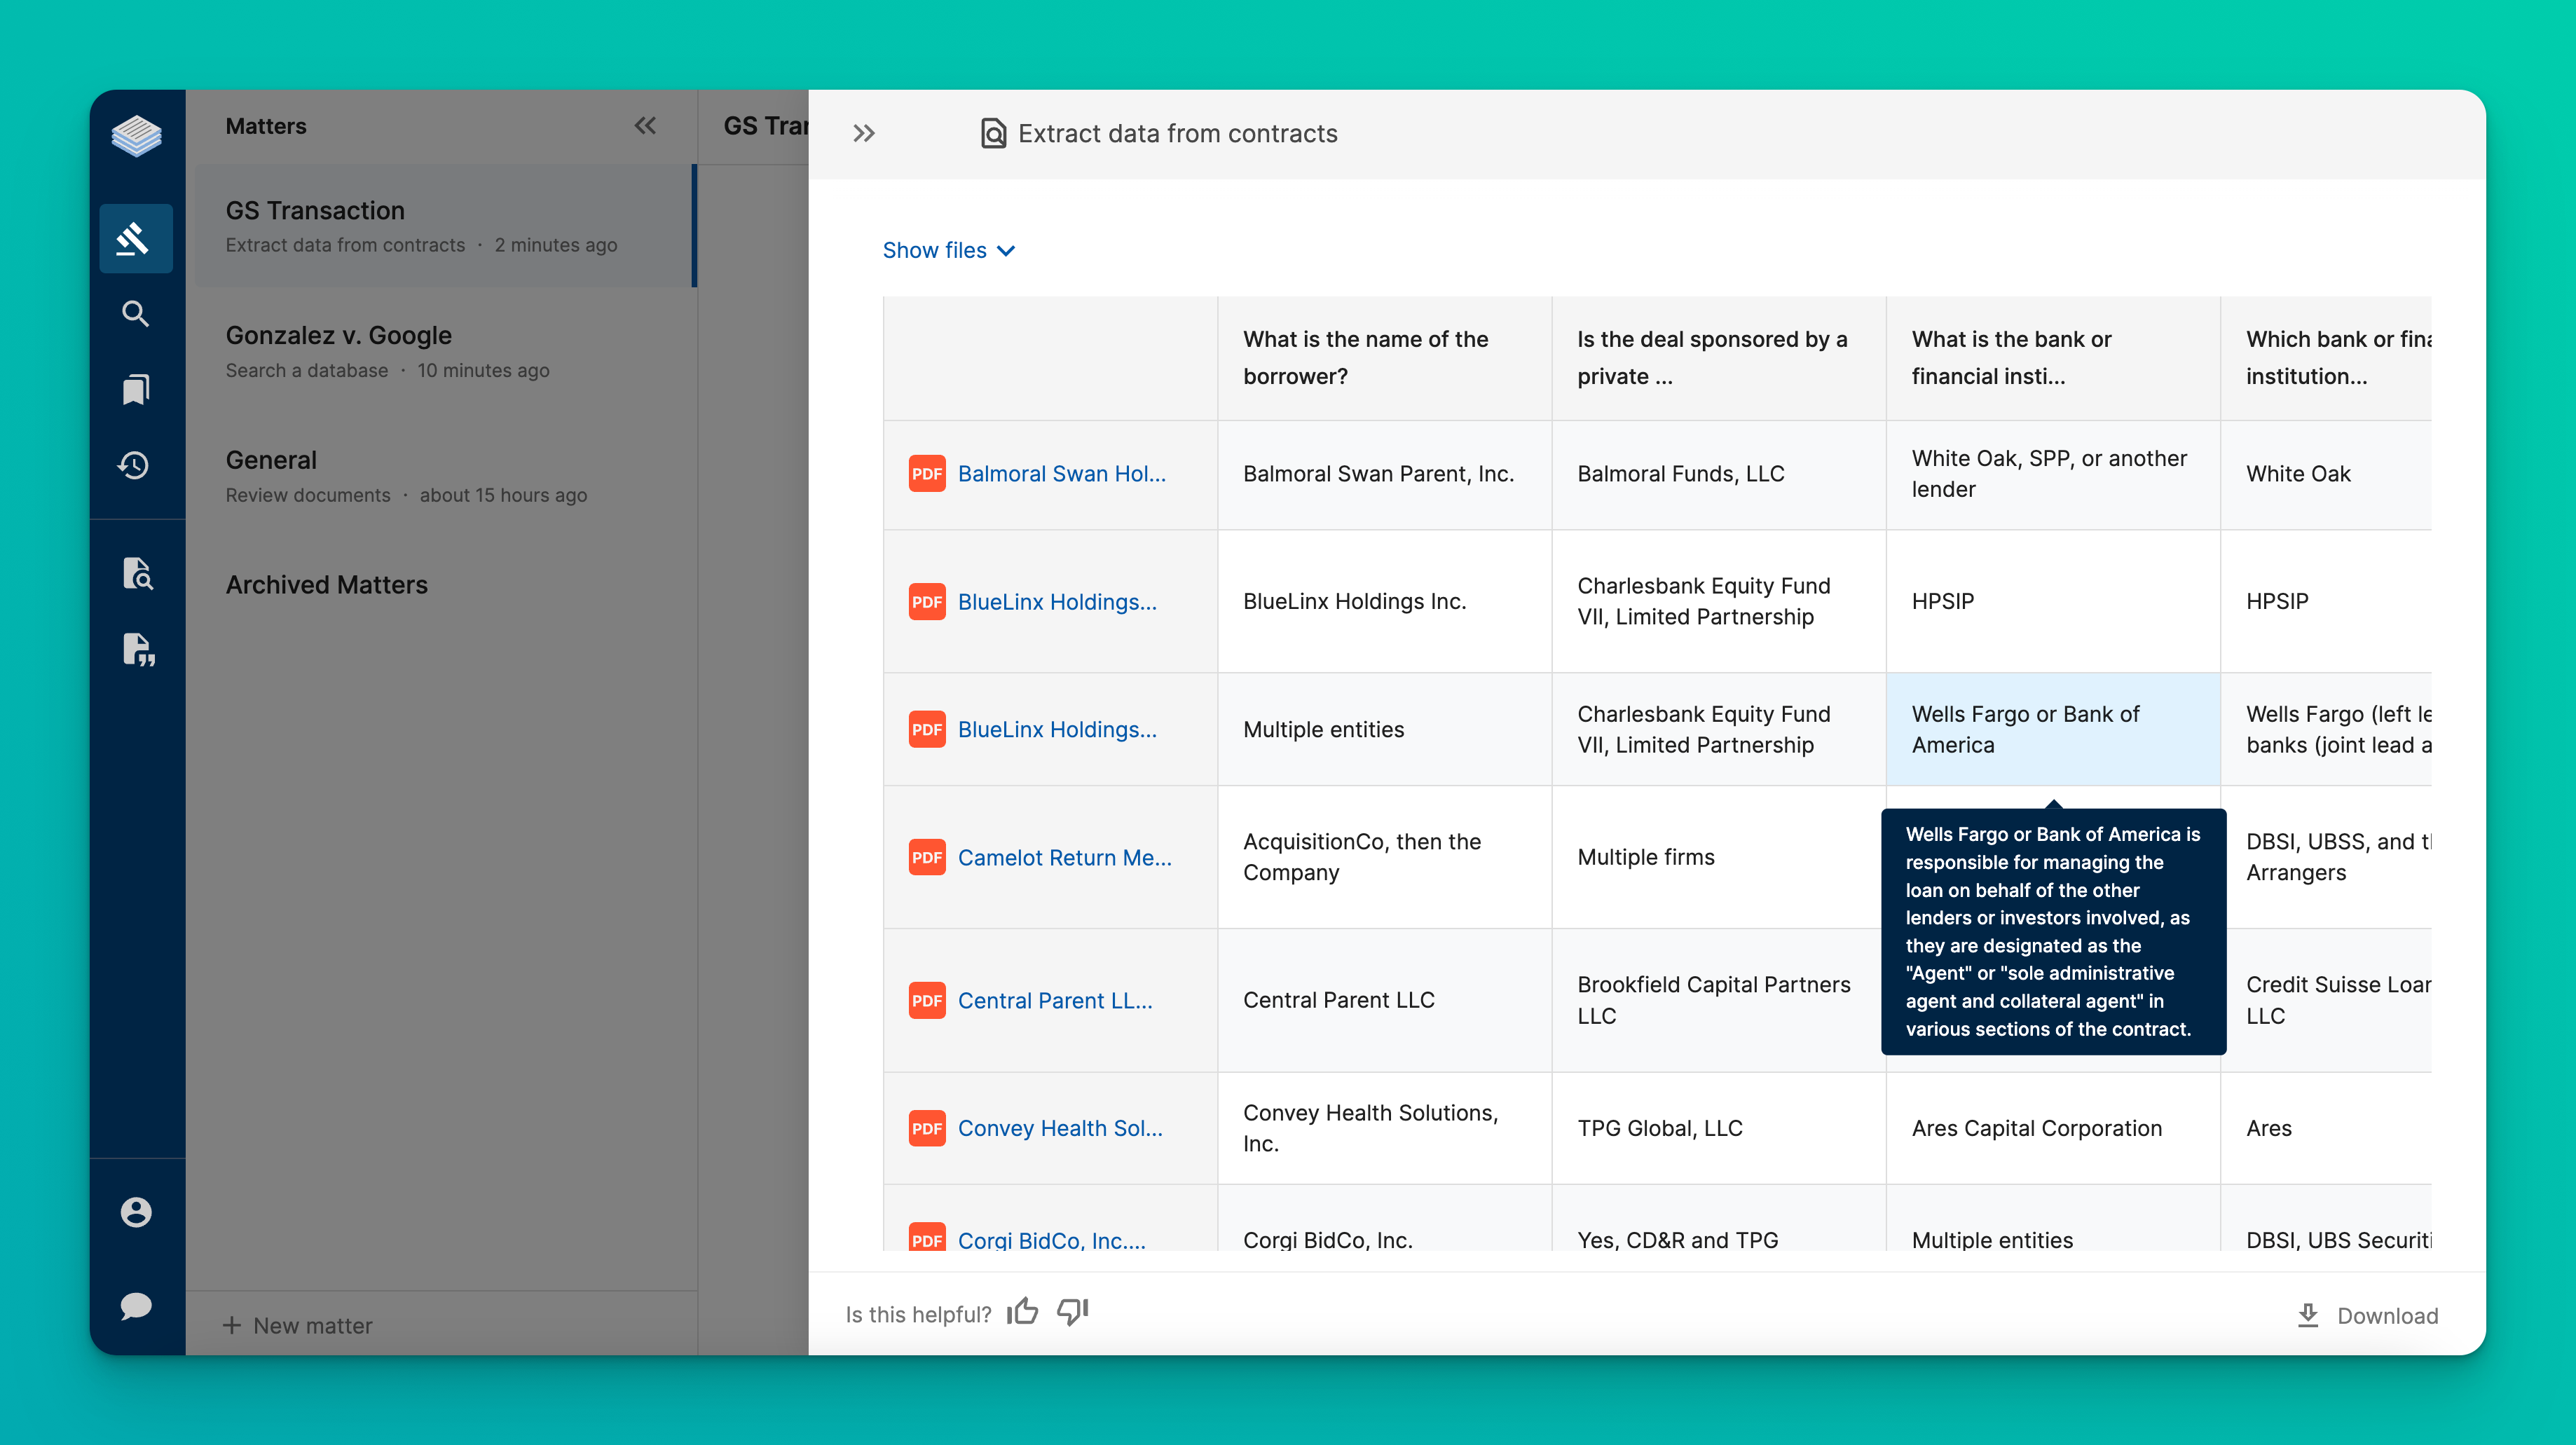Click the thumbs down feedback icon
Viewport: 2576px width, 1445px height.
tap(1072, 1312)
